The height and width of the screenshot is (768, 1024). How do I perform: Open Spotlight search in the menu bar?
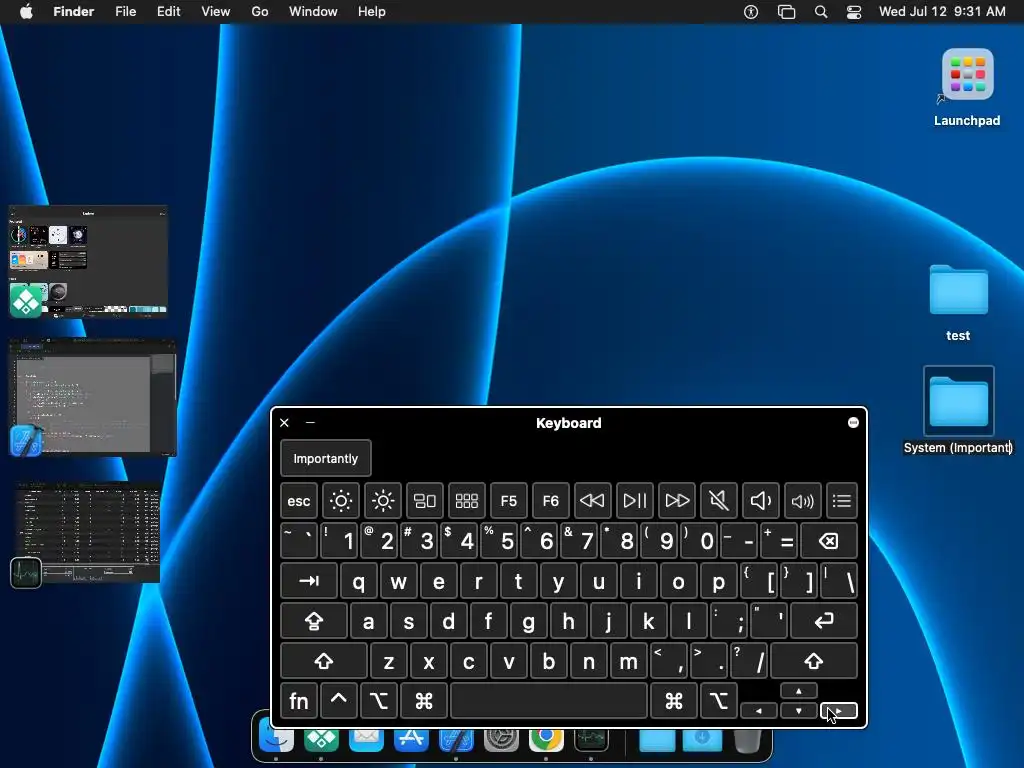[821, 12]
